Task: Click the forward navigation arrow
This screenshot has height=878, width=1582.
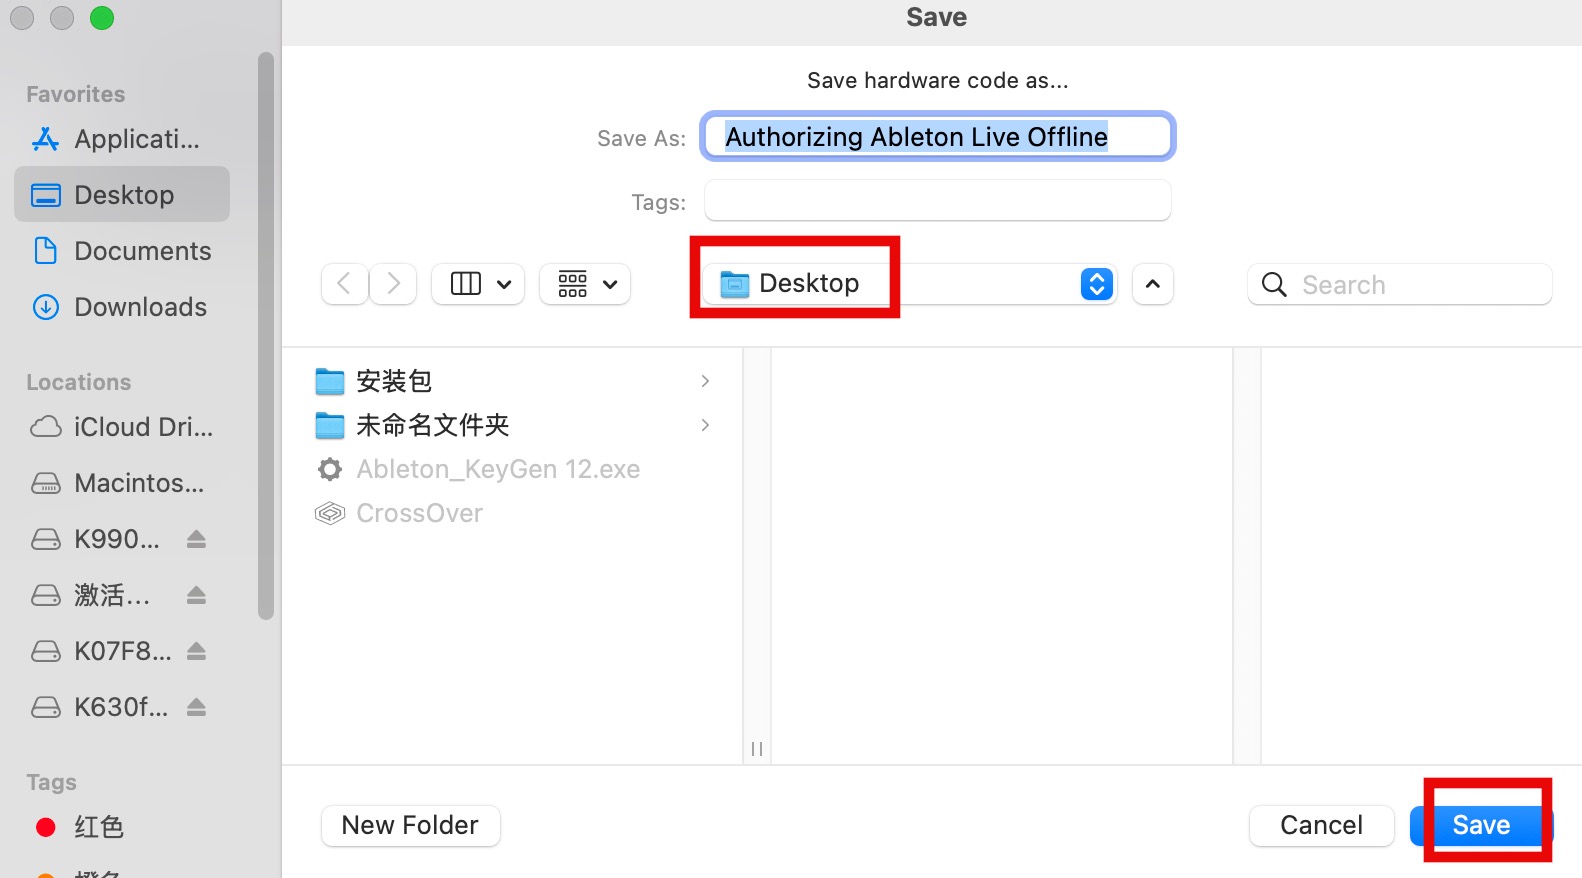Action: pos(393,284)
